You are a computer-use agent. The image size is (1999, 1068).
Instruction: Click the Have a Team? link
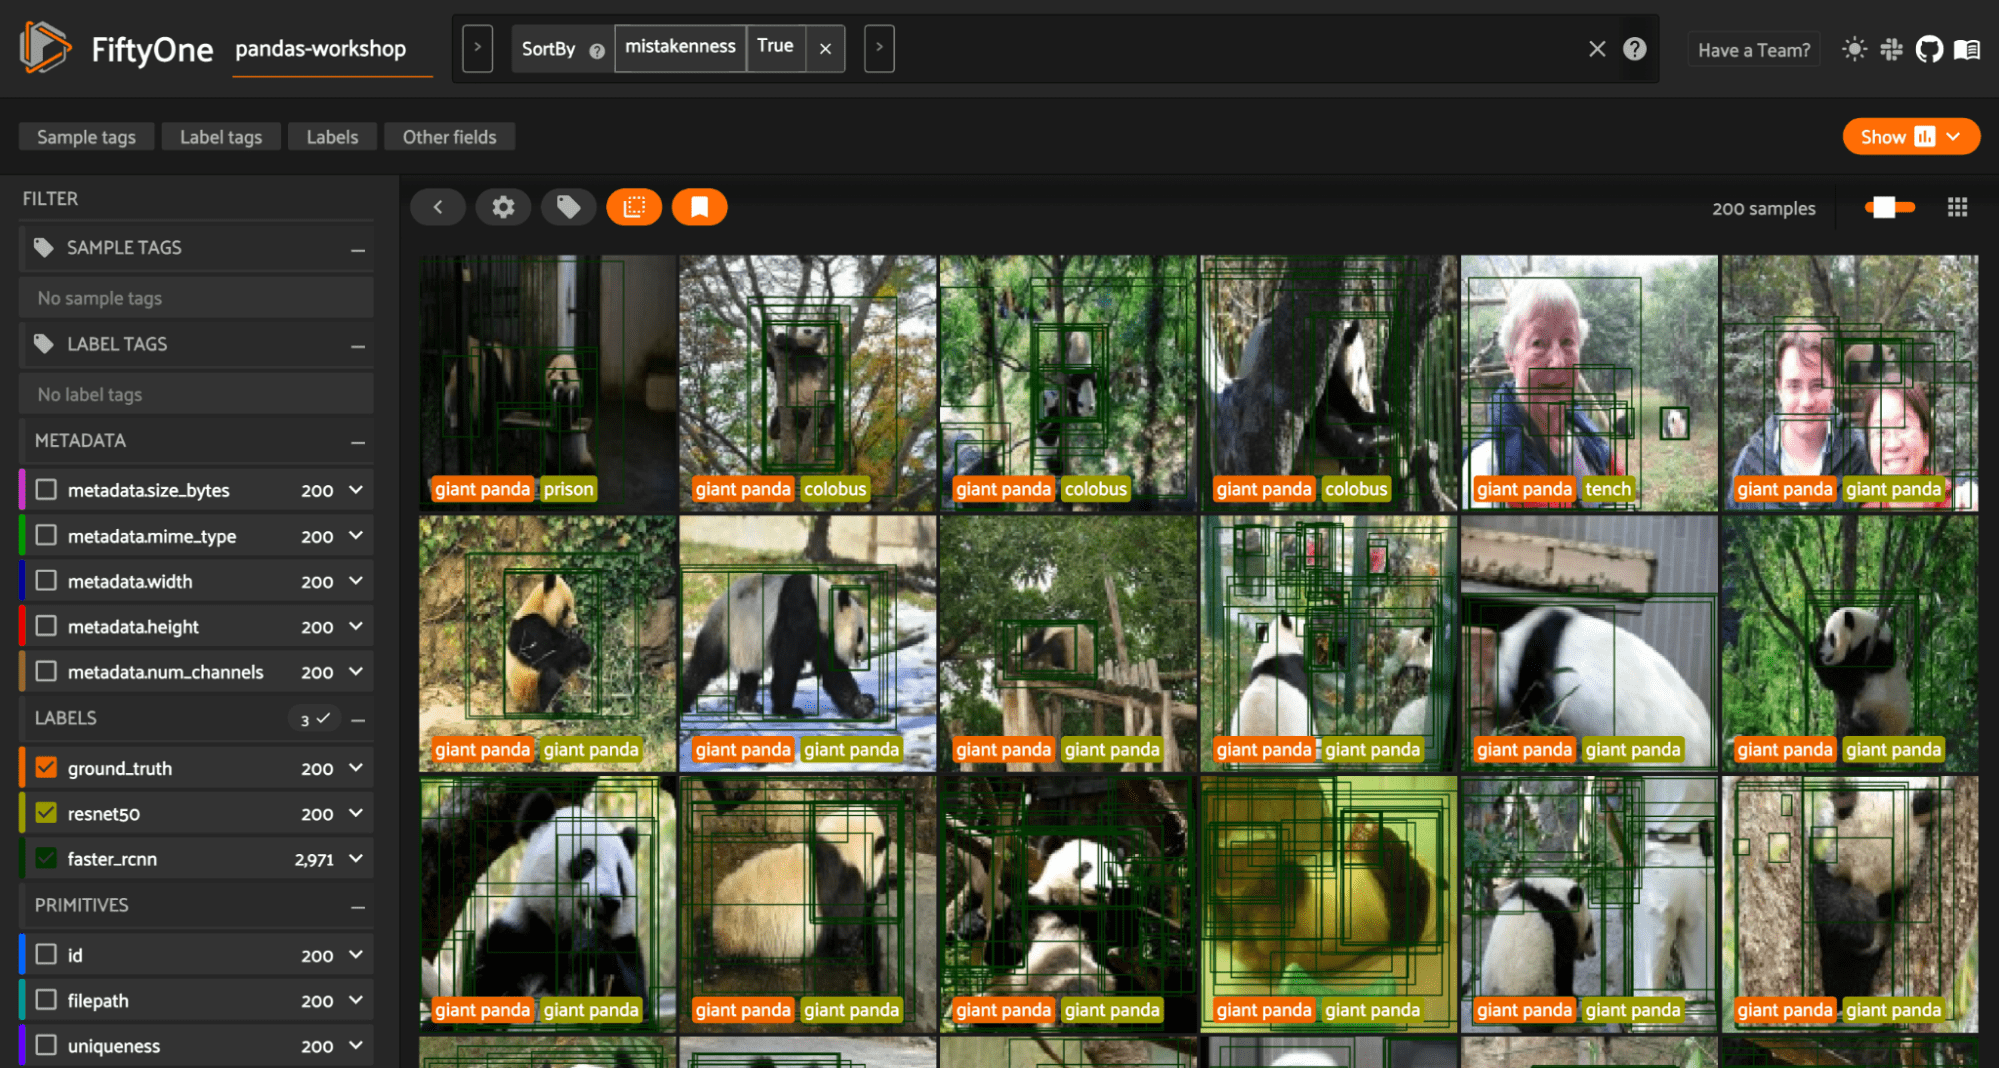tap(1754, 50)
